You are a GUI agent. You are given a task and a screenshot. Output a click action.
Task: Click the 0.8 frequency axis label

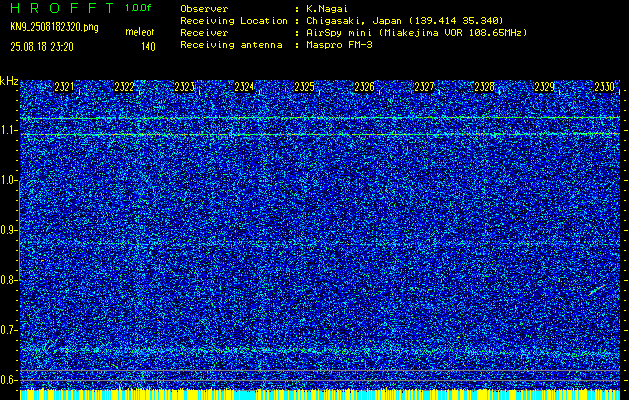pyautogui.click(x=8, y=280)
